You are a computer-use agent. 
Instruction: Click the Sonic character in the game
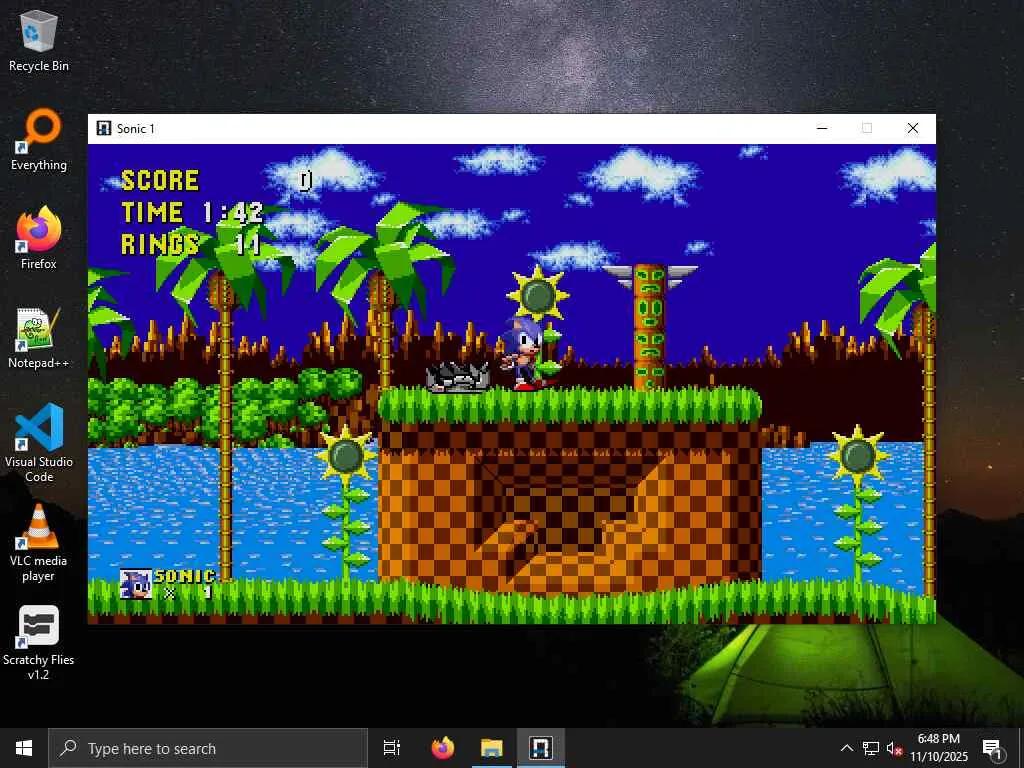(524, 354)
